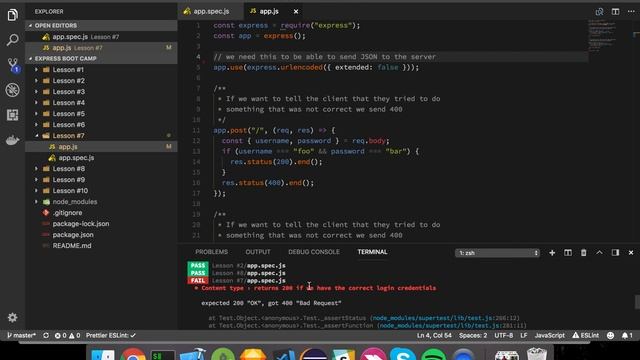The image size is (640, 360).
Task: Click Prettier ESLint status item
Action: 110,335
